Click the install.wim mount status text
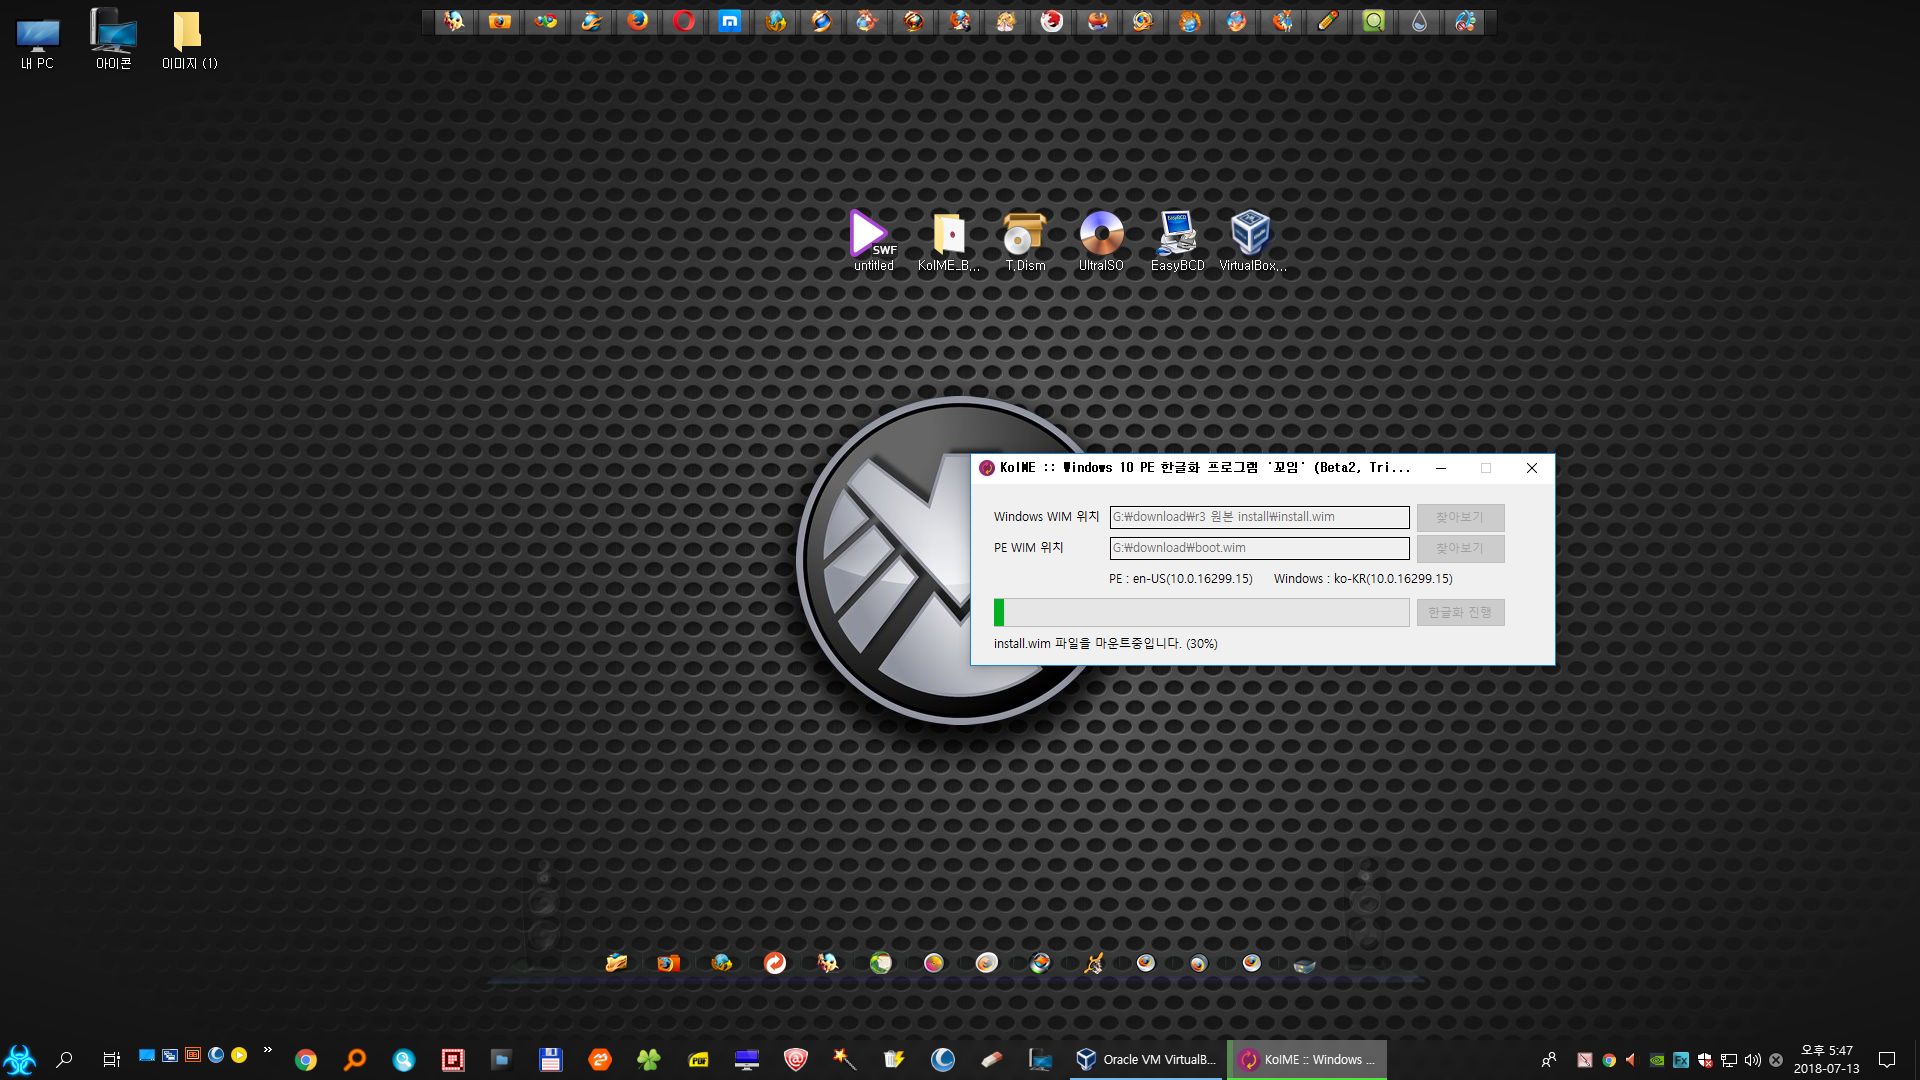 pos(1105,643)
